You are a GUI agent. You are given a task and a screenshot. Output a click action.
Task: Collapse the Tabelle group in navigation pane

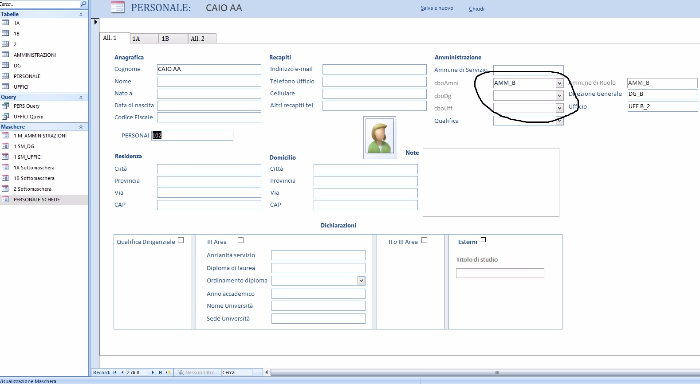pyautogui.click(x=81, y=14)
